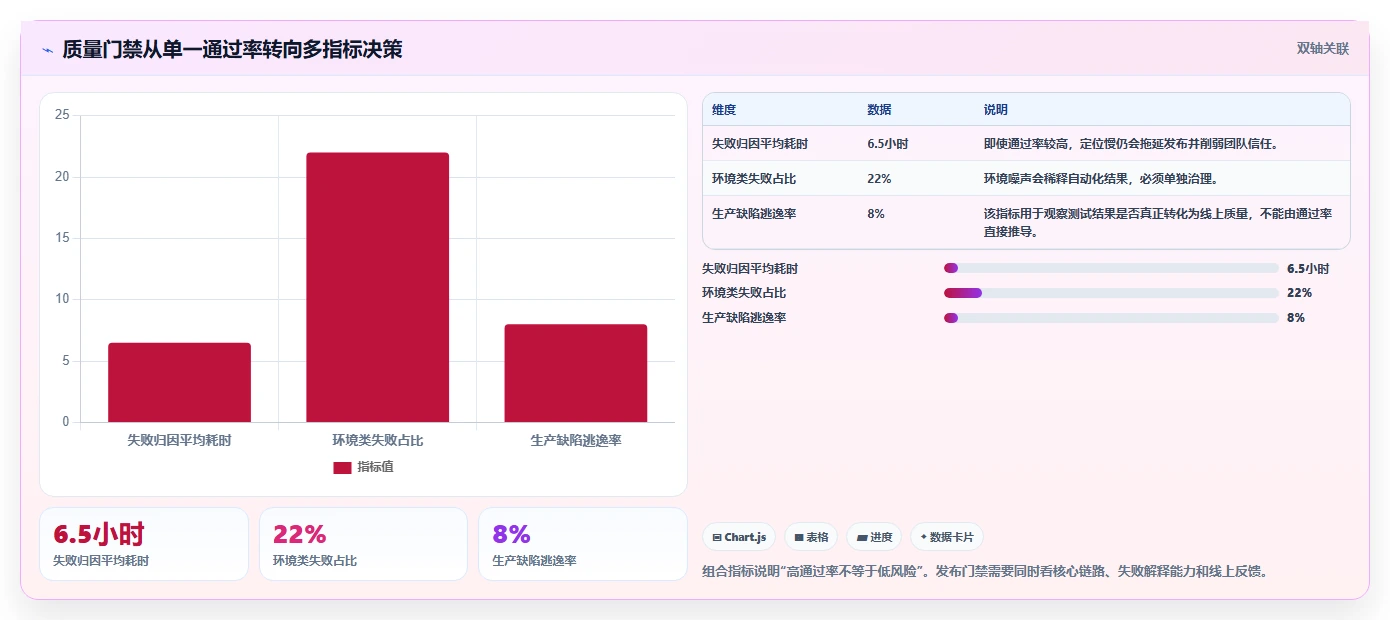Viewport: 1390px width, 620px height.
Task: Click 6.5小时 value beside progress bar
Action: (1308, 269)
